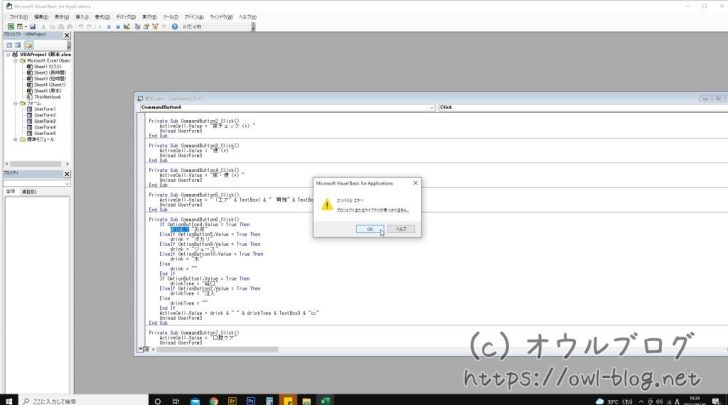Screen dimensions: 728x405
Task: Select UserForm3 in the project tree
Action: click(46, 121)
